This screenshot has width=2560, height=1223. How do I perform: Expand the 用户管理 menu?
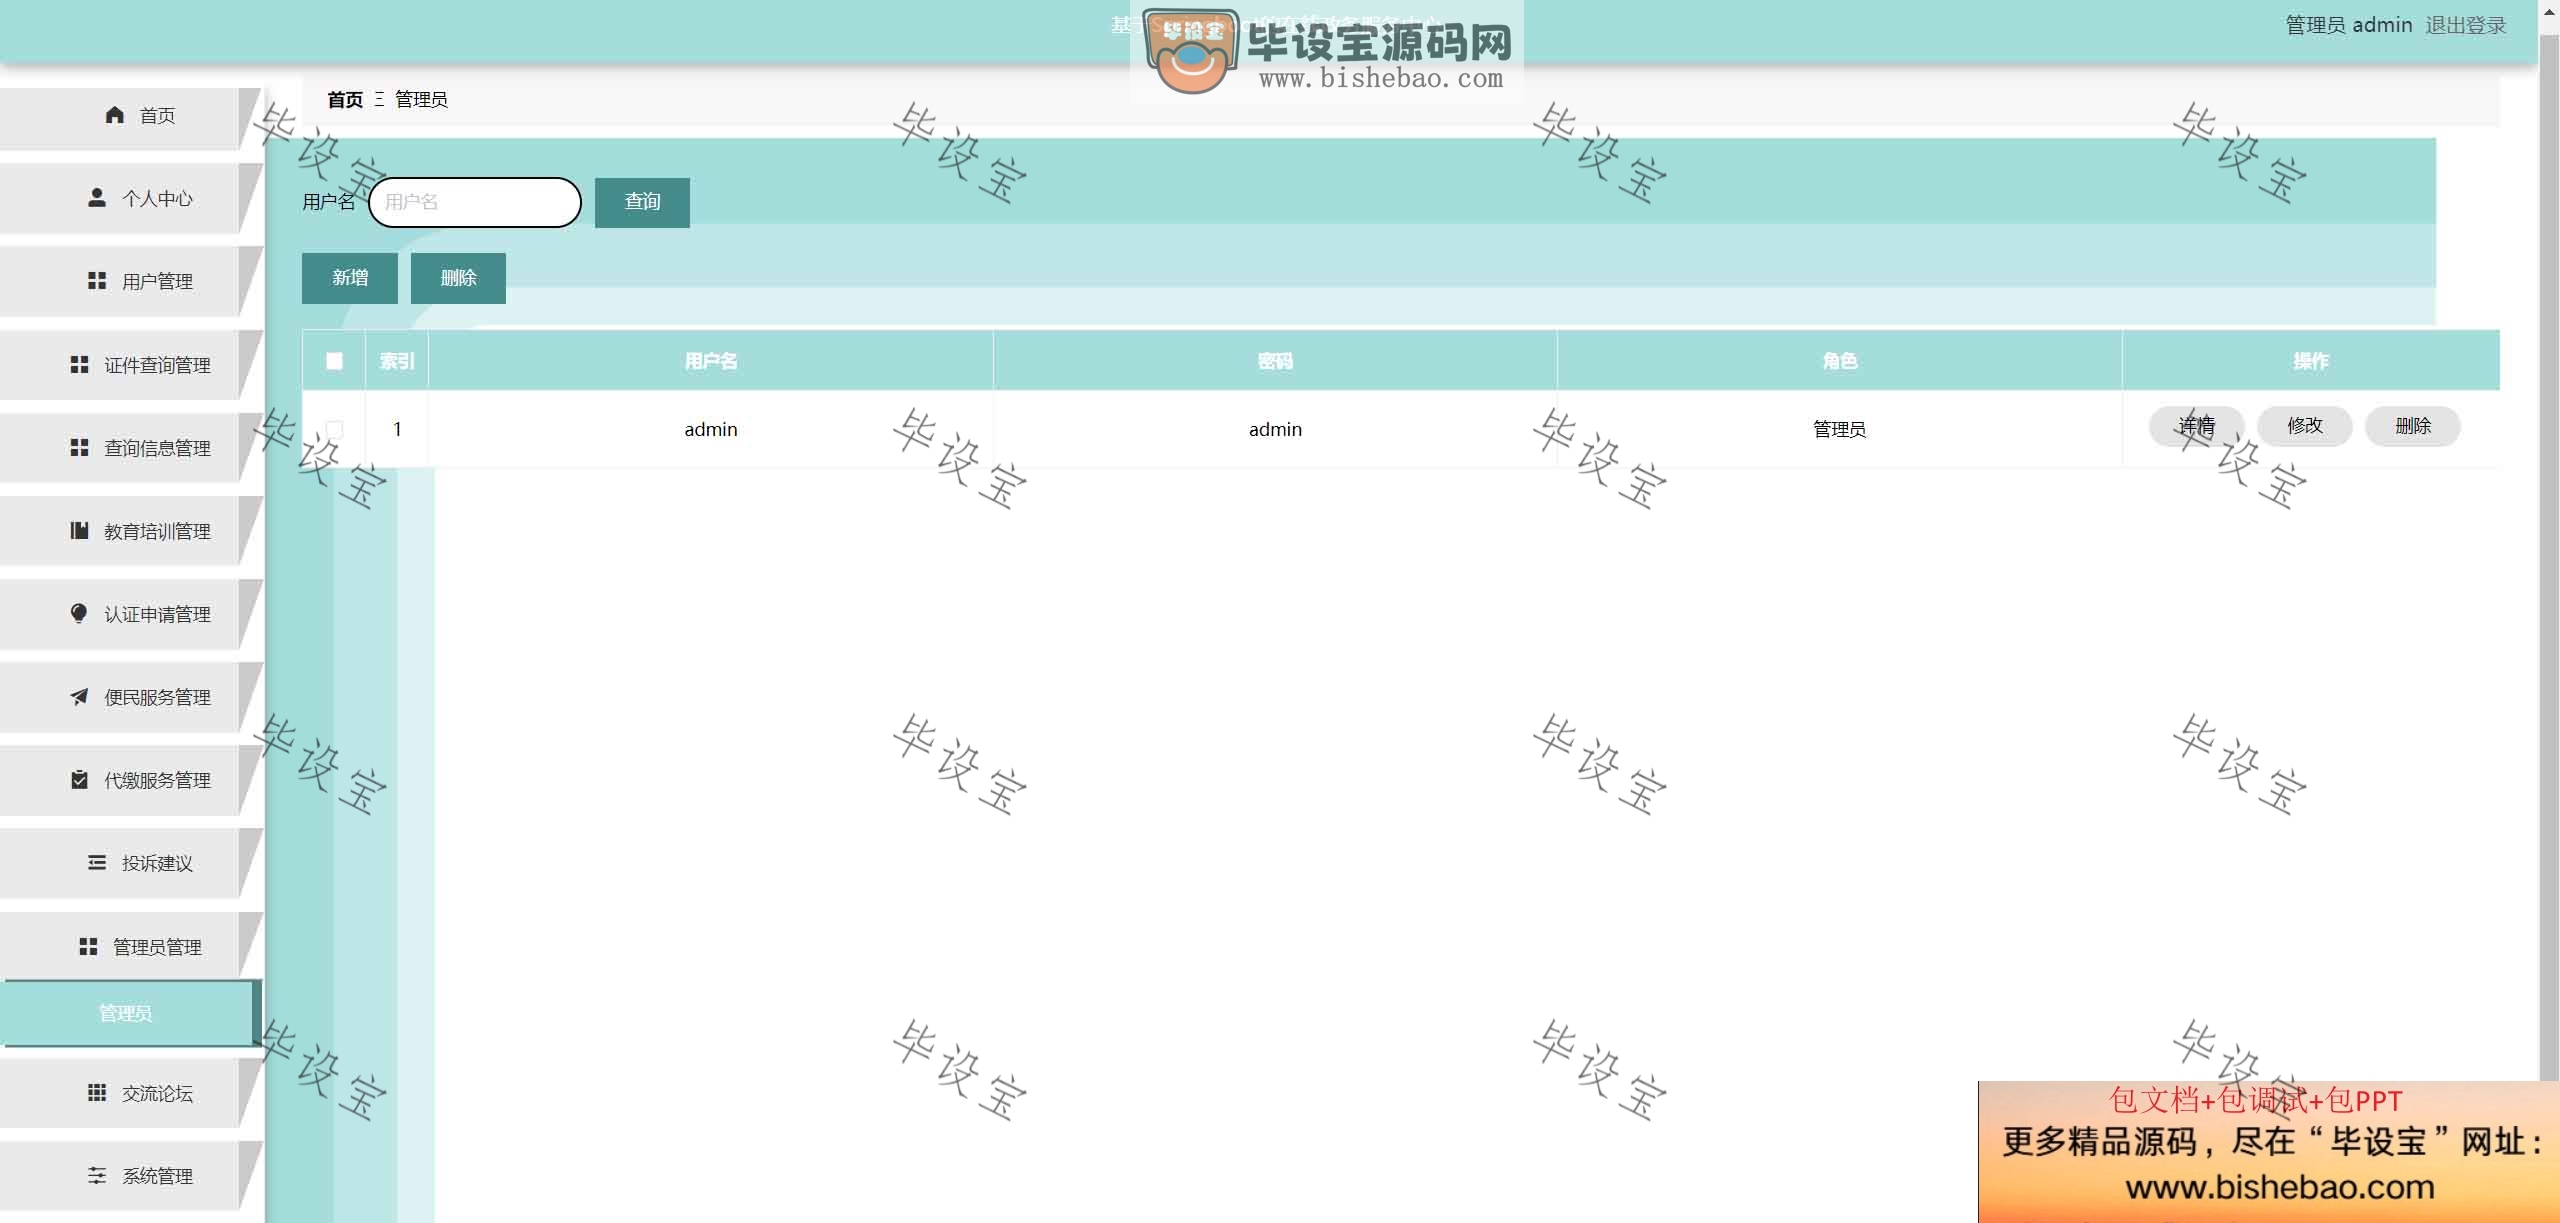[x=130, y=282]
